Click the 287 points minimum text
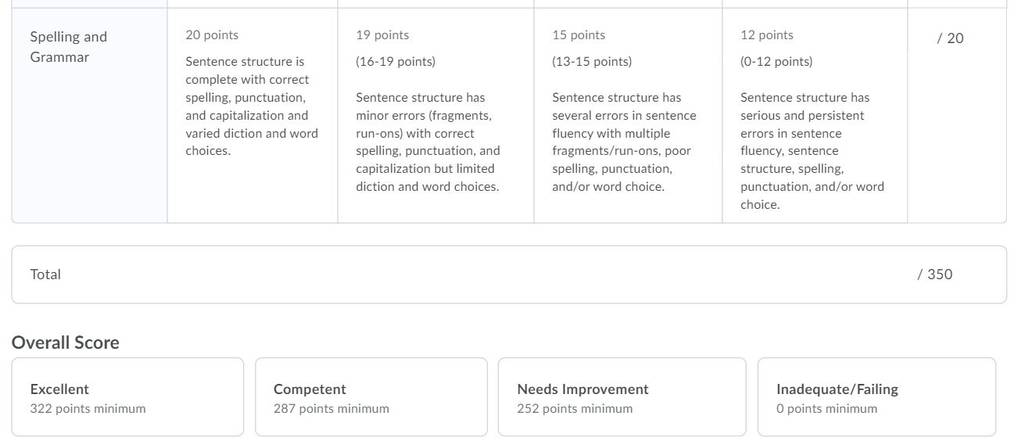The image size is (1024, 447). coord(331,409)
